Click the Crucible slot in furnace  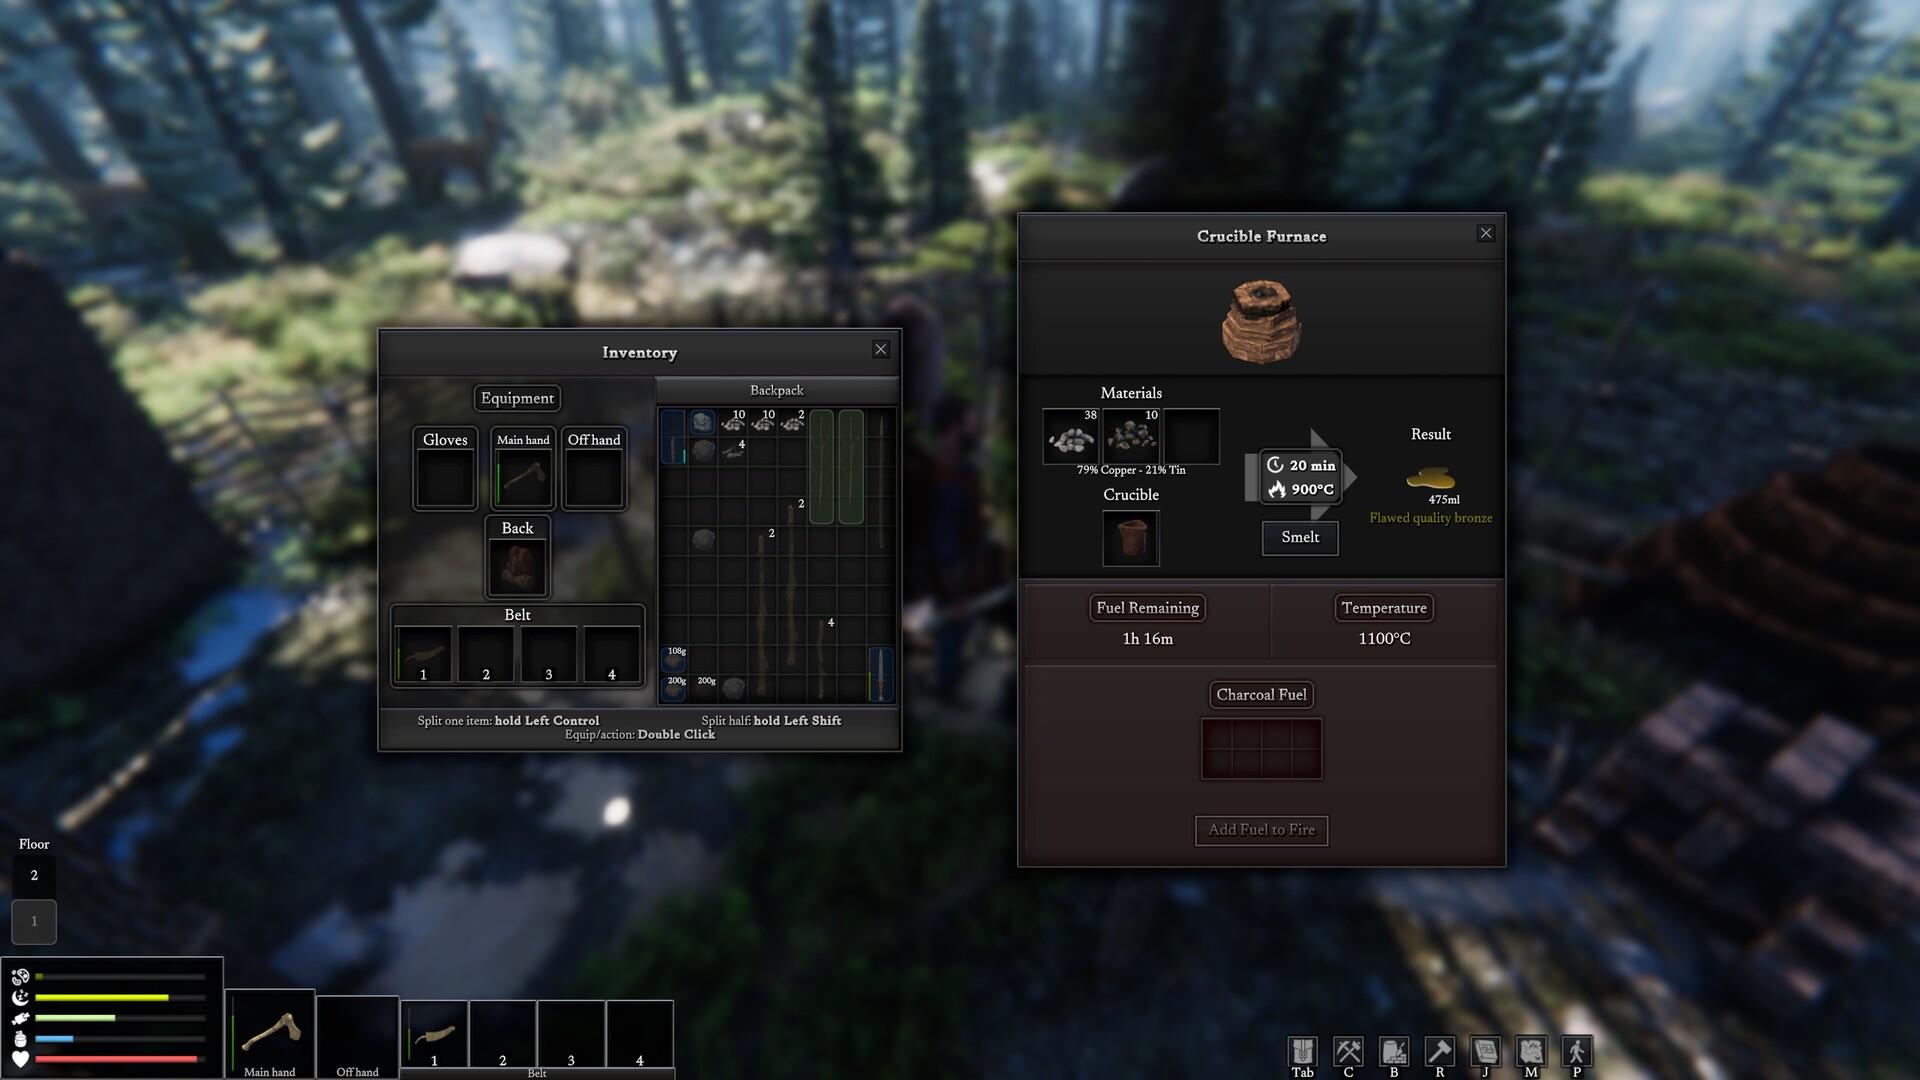click(1130, 535)
